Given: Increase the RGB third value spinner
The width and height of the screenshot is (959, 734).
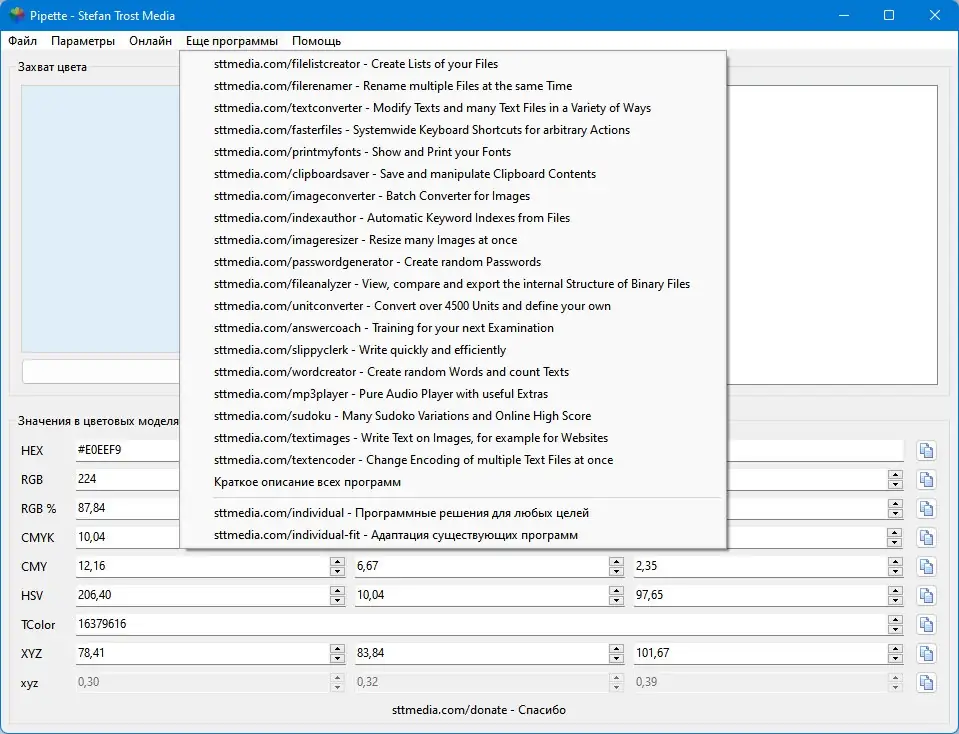Looking at the screenshot, I should coord(895,475).
